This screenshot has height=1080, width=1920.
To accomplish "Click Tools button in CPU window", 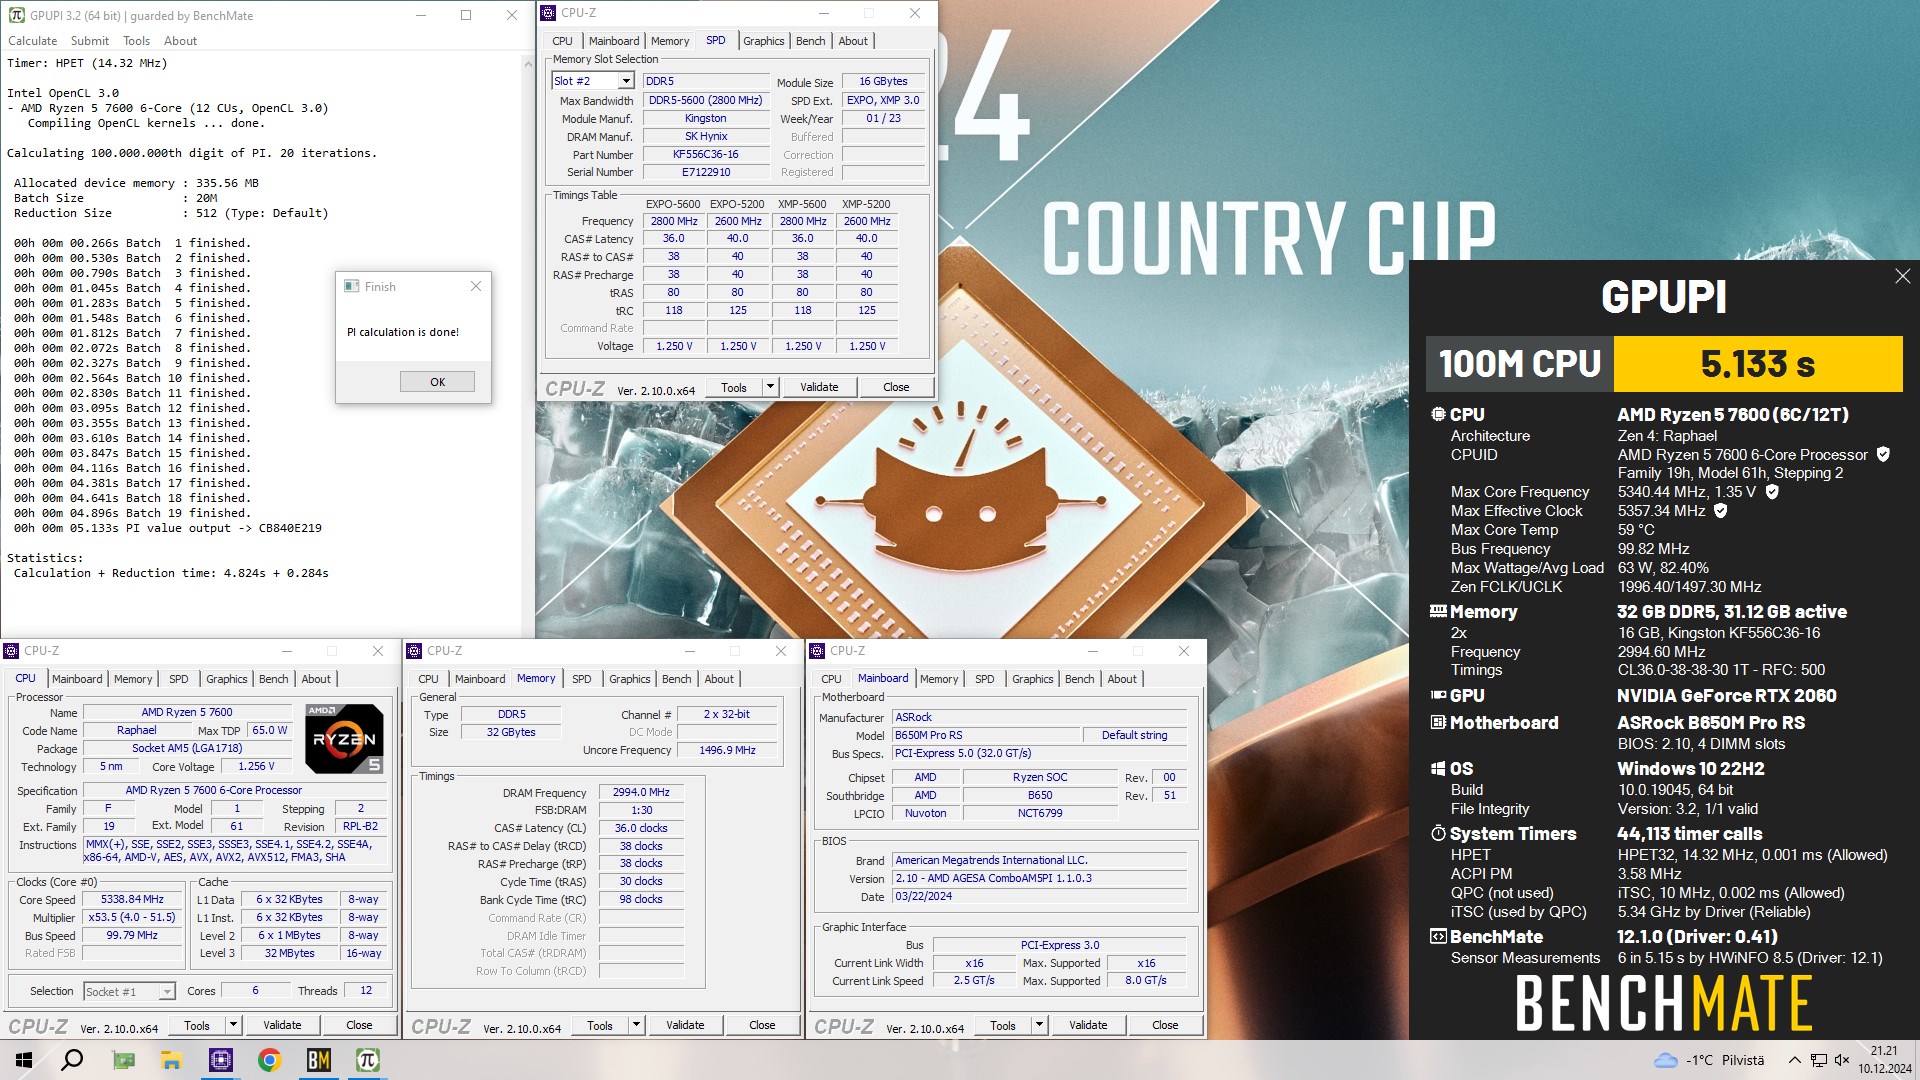I will tap(197, 1025).
